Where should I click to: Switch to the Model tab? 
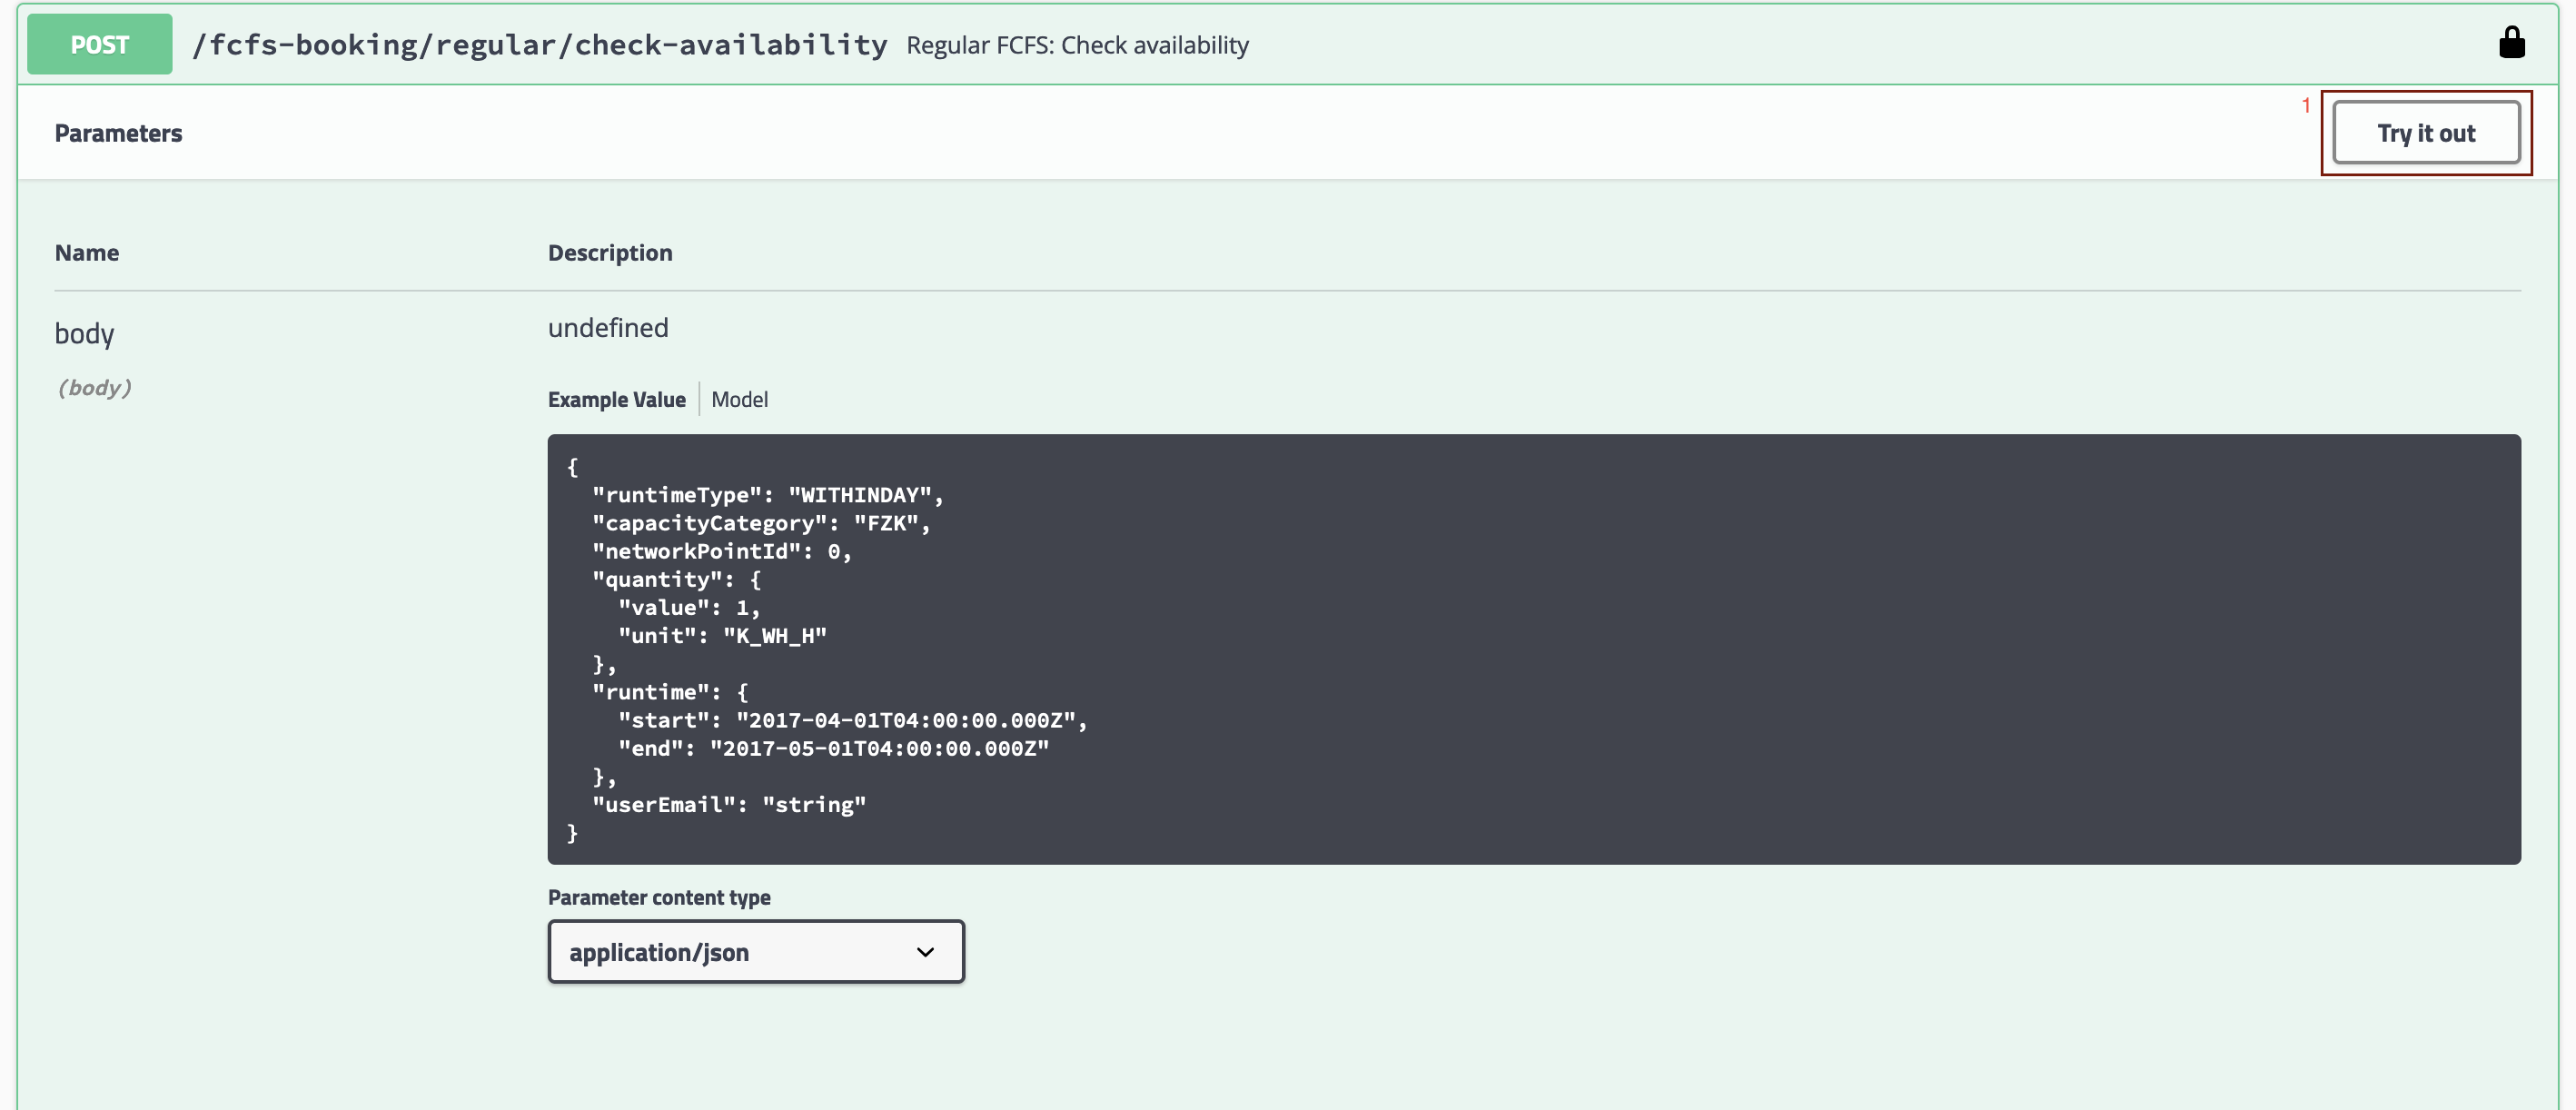[739, 399]
